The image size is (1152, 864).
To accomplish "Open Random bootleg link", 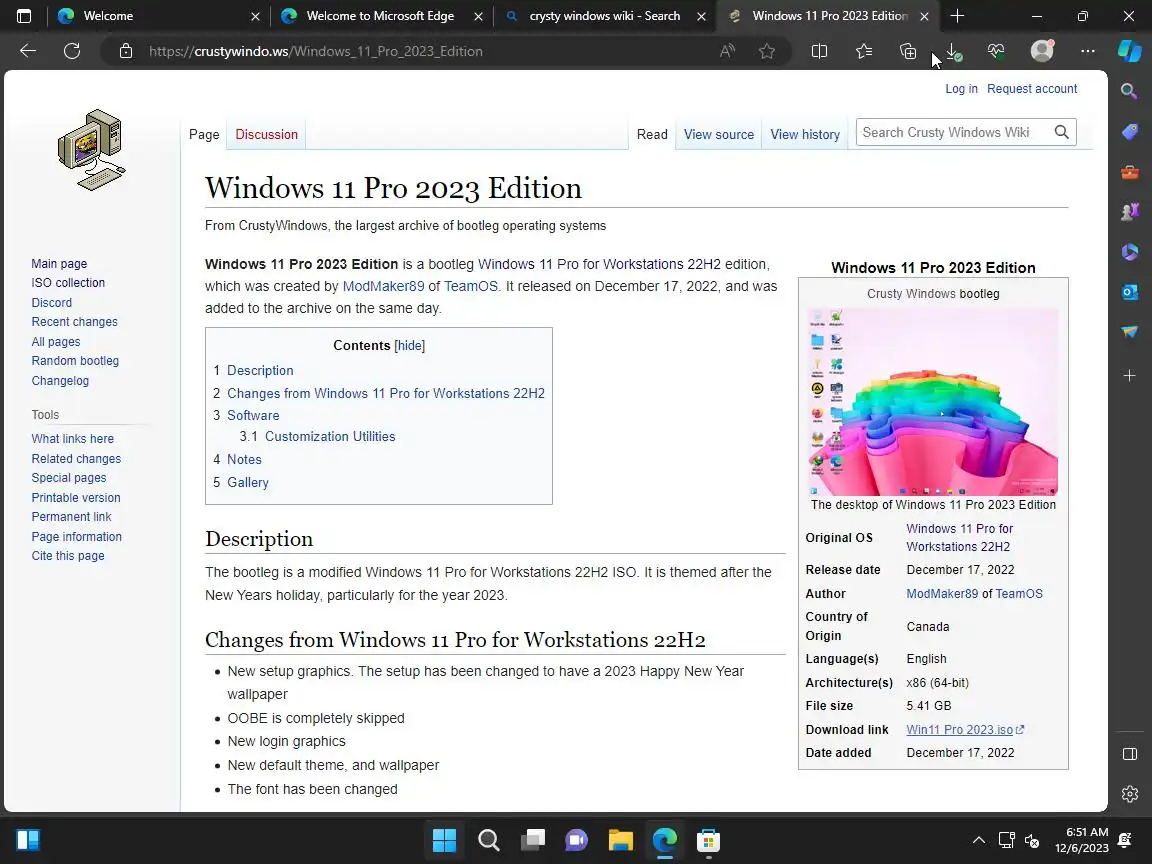I will coord(75,361).
